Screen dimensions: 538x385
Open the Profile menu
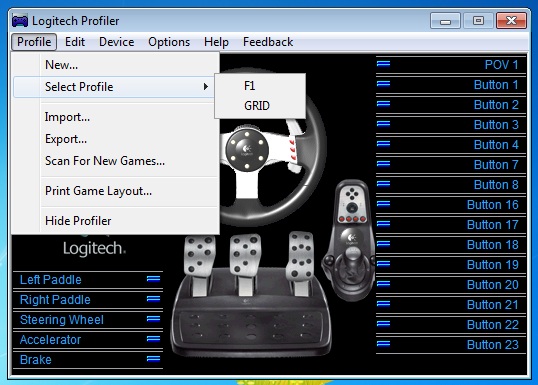point(34,42)
